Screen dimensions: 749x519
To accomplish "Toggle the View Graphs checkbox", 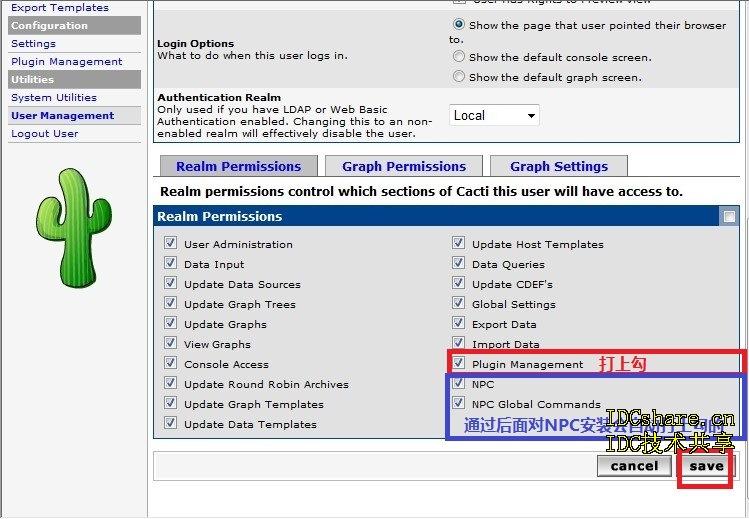I will click(x=171, y=343).
